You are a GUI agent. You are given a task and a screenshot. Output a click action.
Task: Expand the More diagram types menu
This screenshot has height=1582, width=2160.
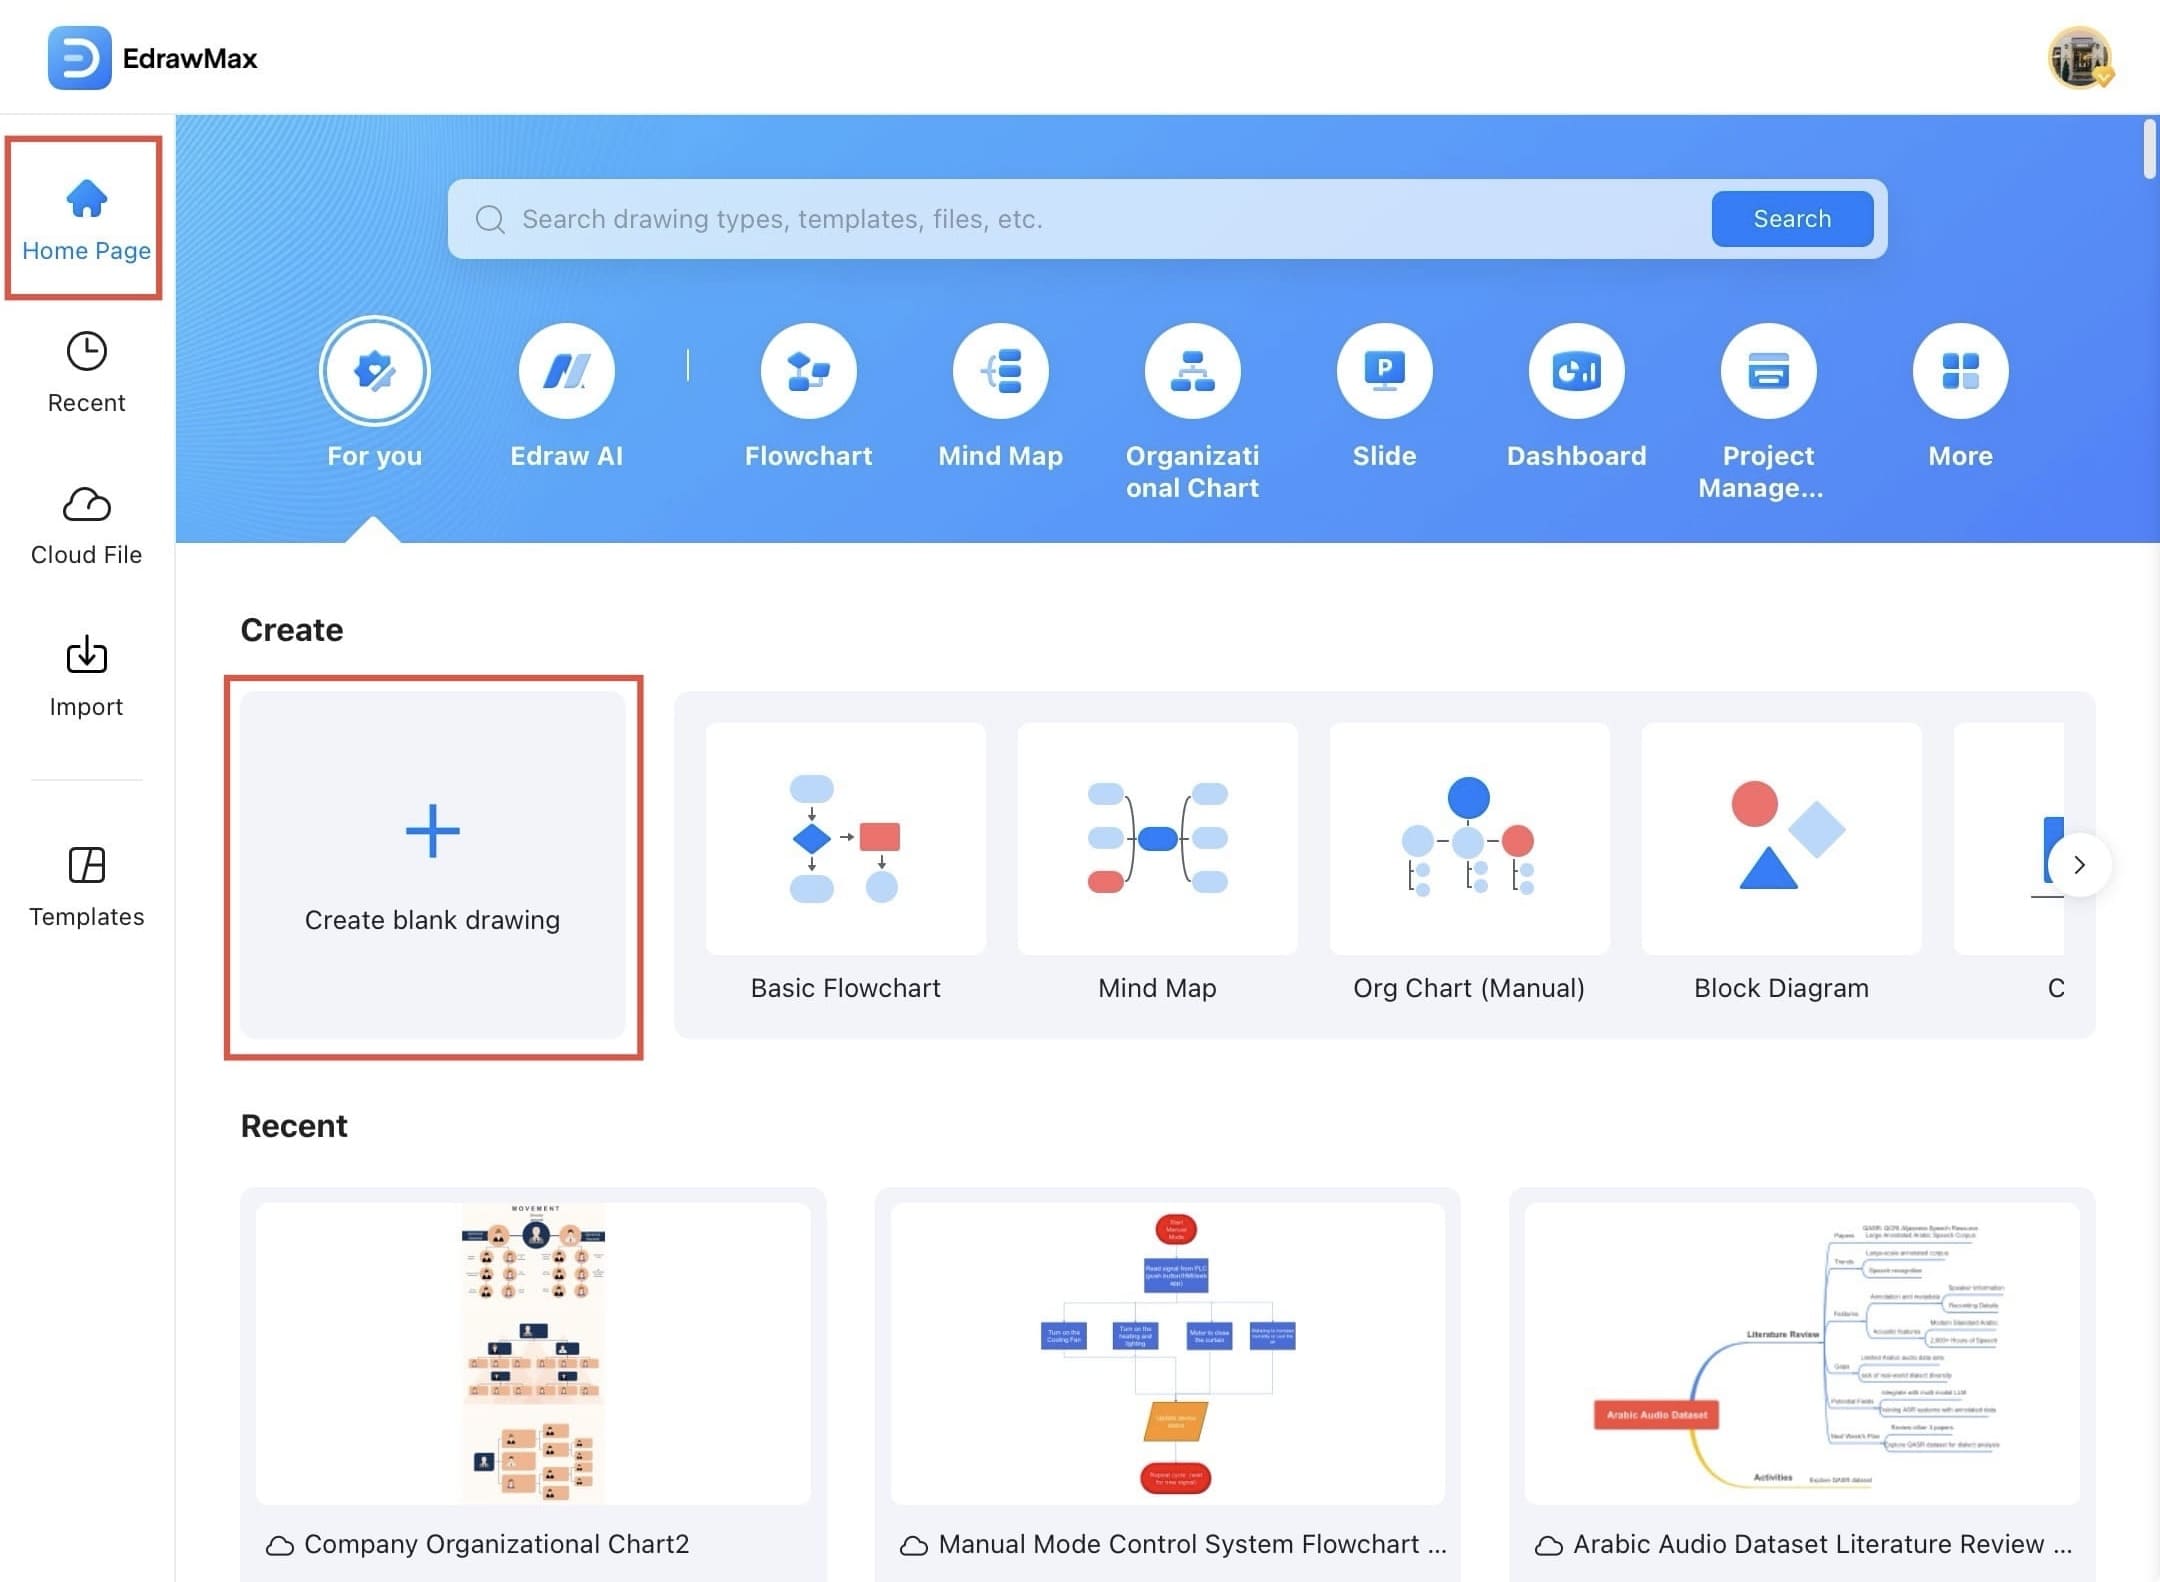(x=1960, y=372)
